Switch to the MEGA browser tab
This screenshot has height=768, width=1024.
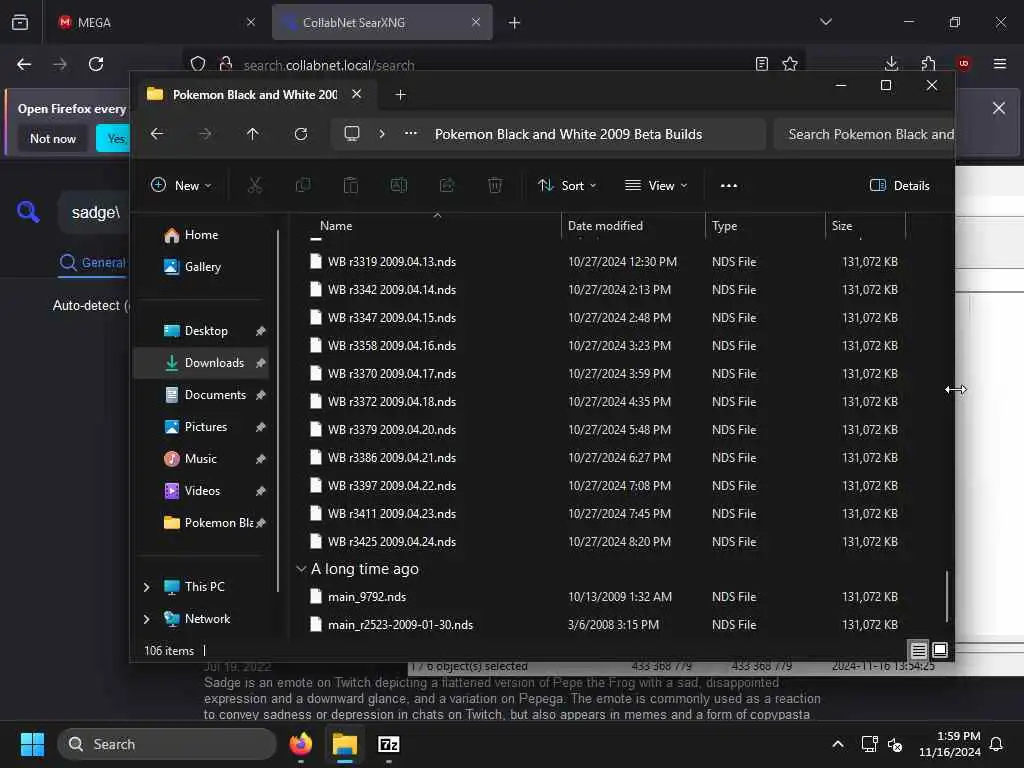click(x=155, y=22)
